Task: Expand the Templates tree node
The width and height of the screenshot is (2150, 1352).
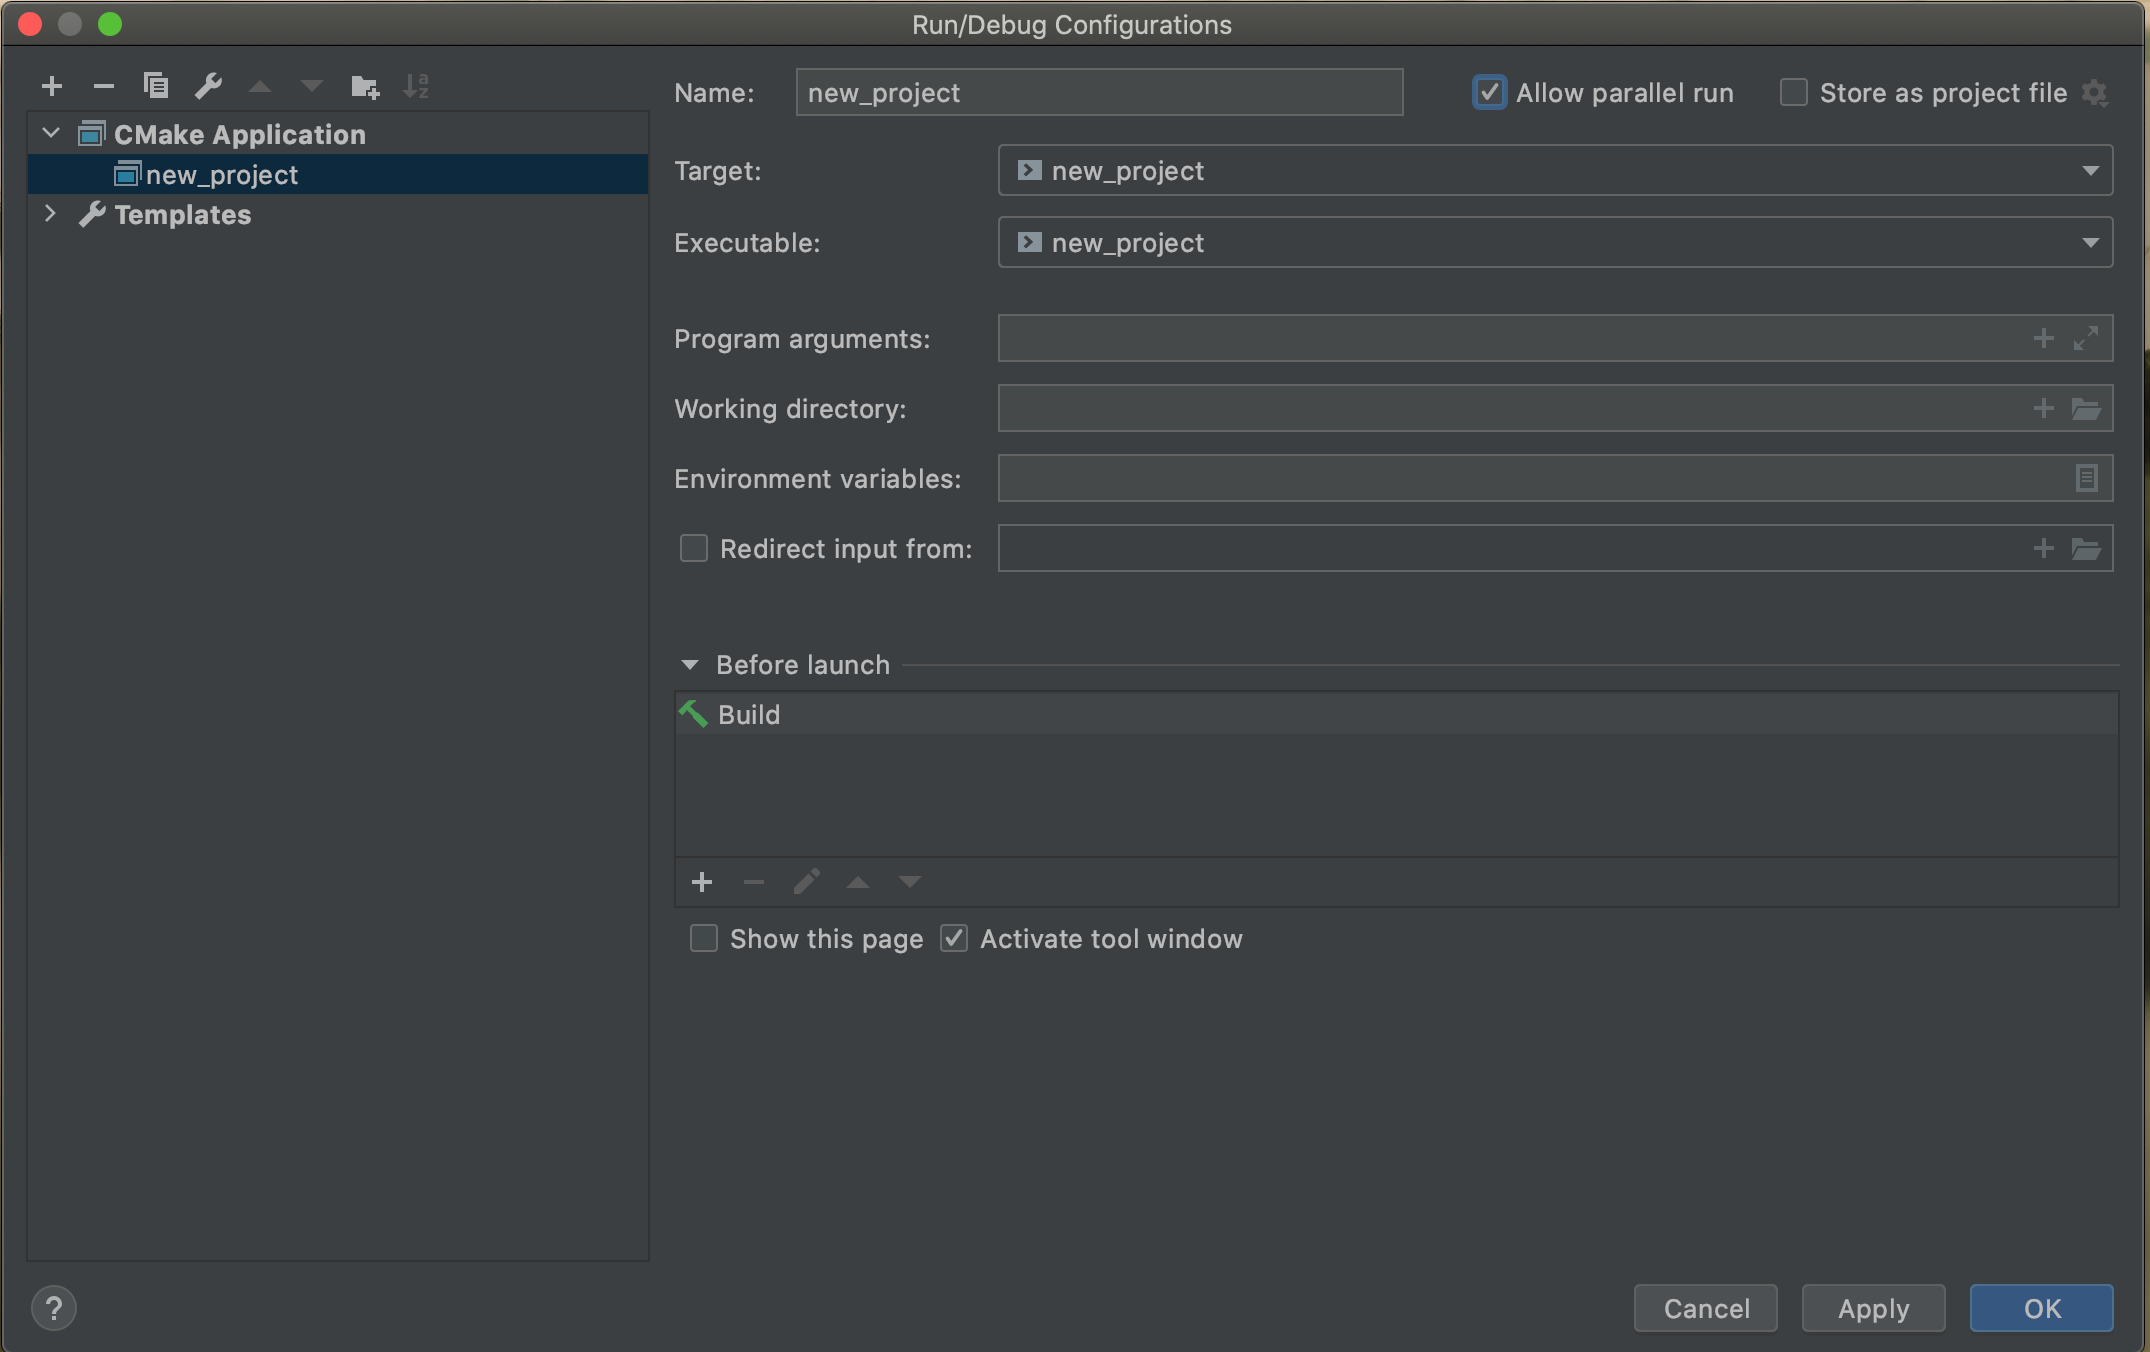Action: [50, 214]
